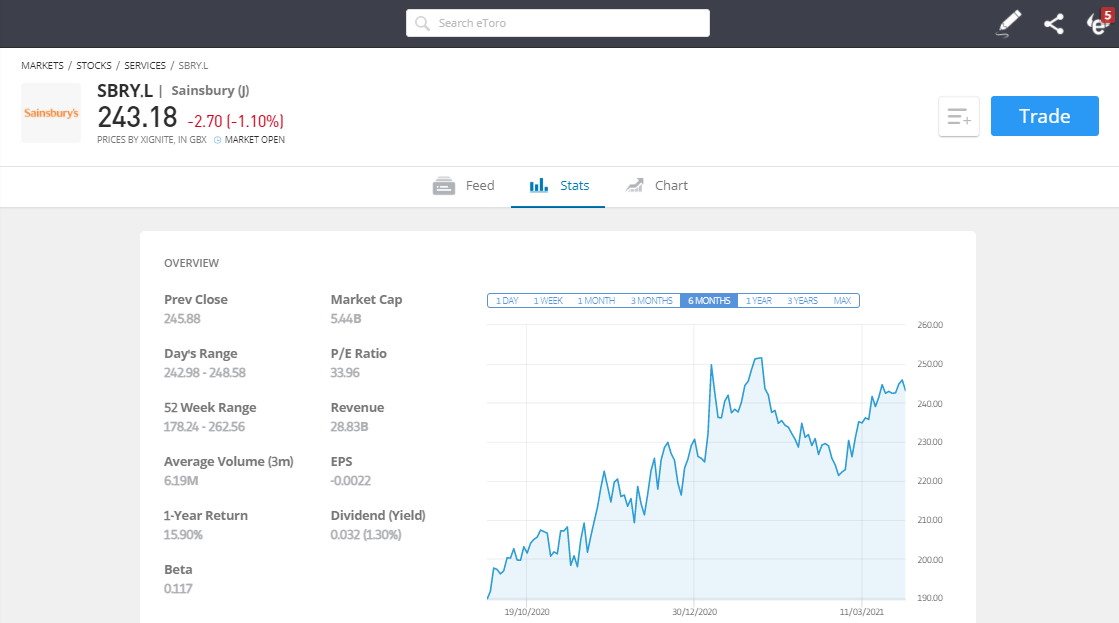Click the share icon in top bar
Viewport: 1119px width, 623px height.
pyautogui.click(x=1053, y=24)
